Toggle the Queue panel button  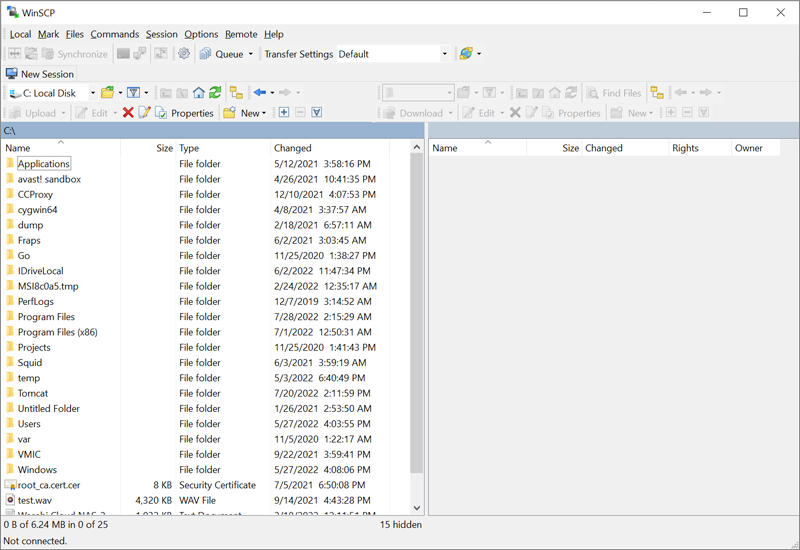coord(222,54)
